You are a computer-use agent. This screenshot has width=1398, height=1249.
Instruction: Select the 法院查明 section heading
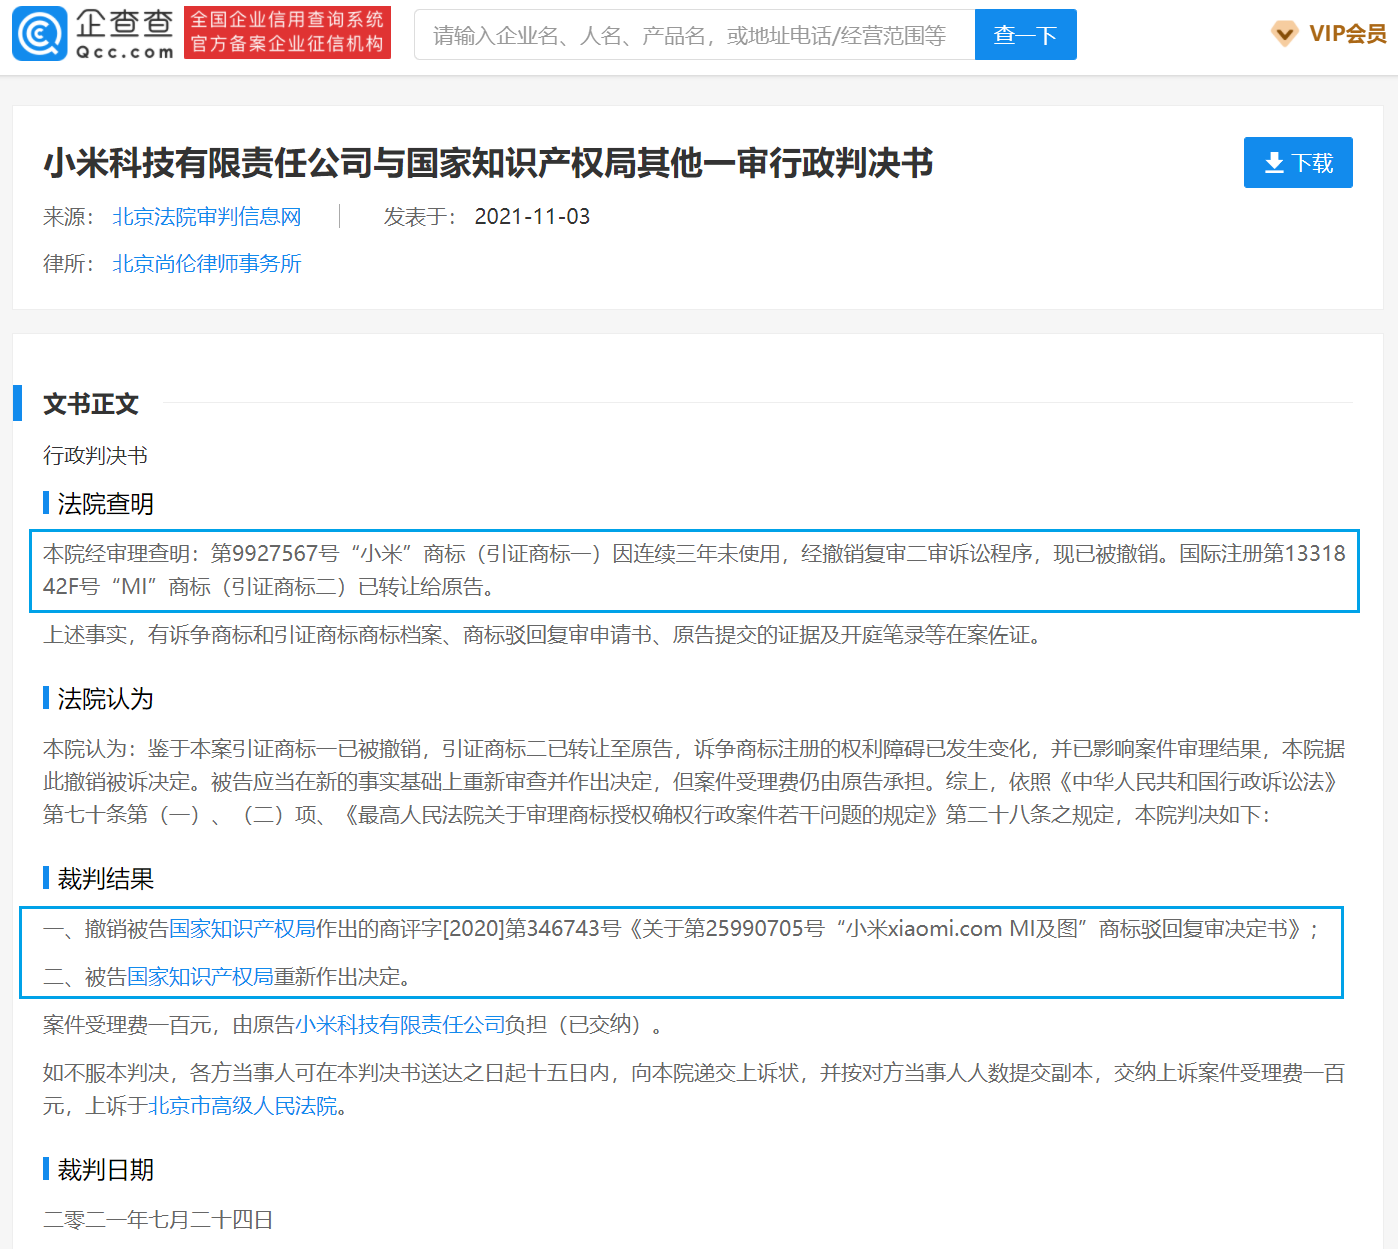click(105, 504)
